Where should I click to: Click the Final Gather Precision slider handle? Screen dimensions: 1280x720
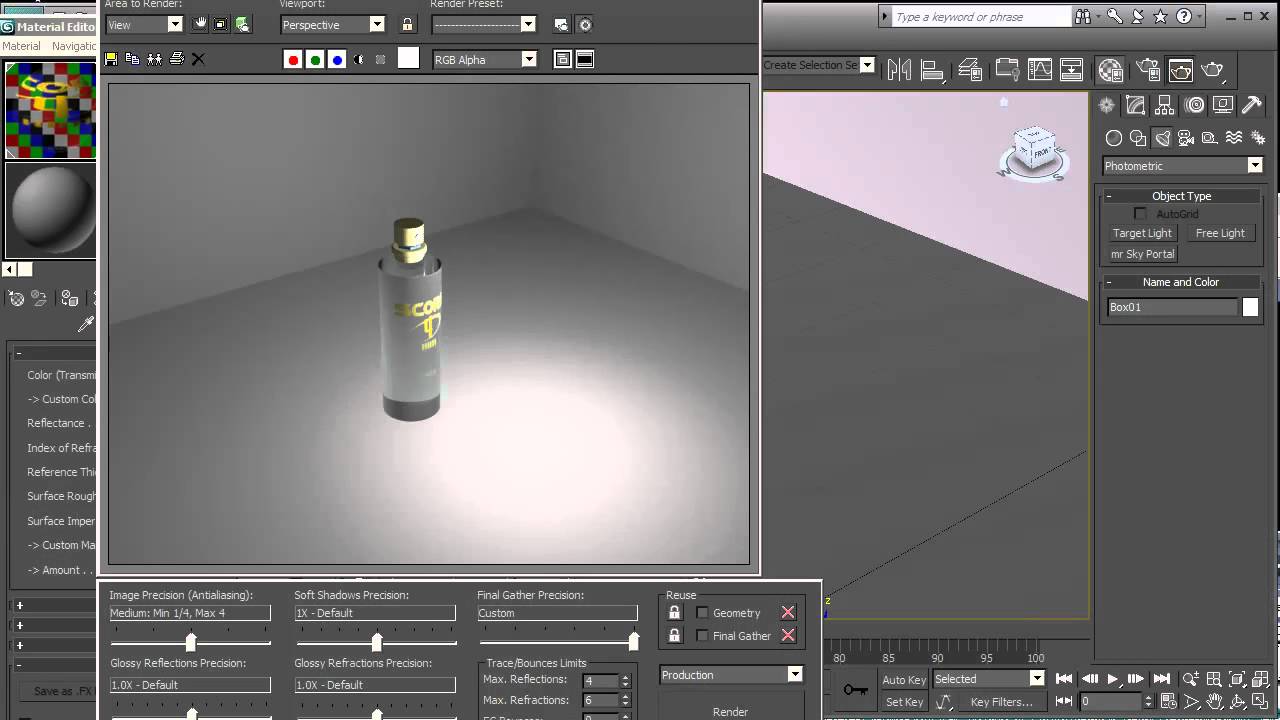[633, 642]
